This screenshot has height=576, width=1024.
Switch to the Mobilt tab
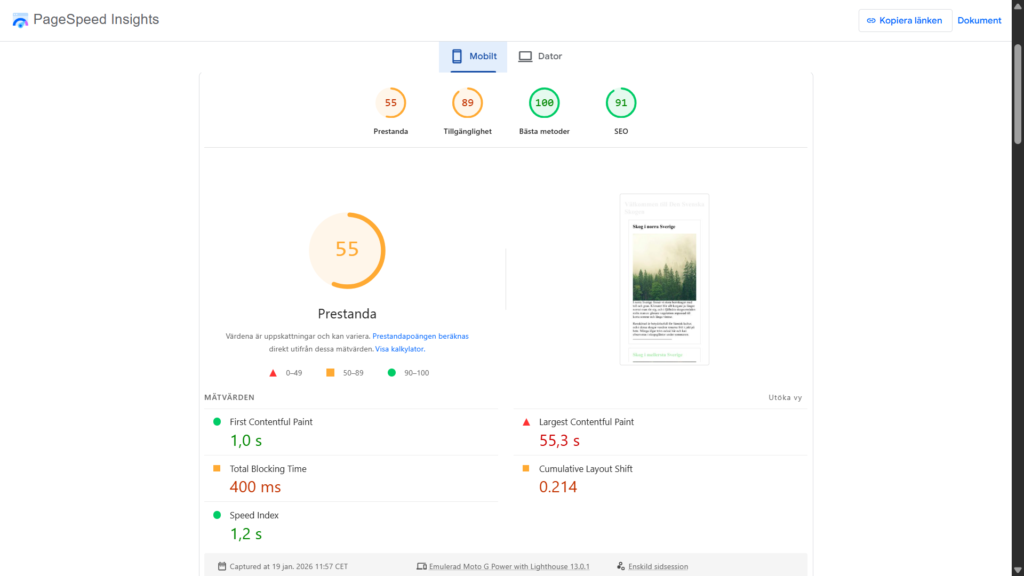(x=473, y=57)
